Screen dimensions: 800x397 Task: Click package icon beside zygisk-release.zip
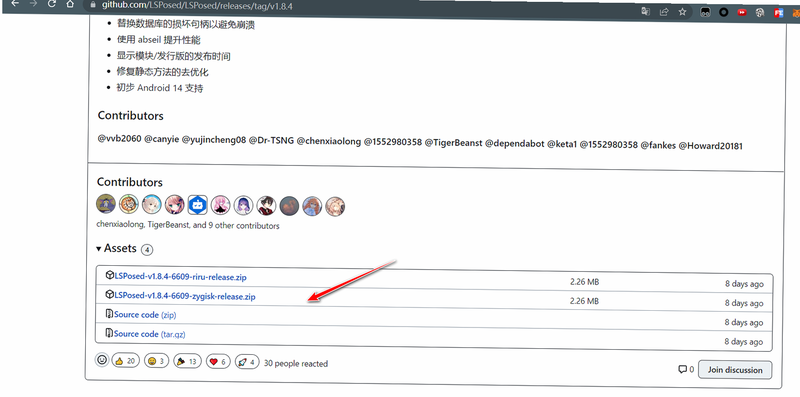click(x=109, y=294)
